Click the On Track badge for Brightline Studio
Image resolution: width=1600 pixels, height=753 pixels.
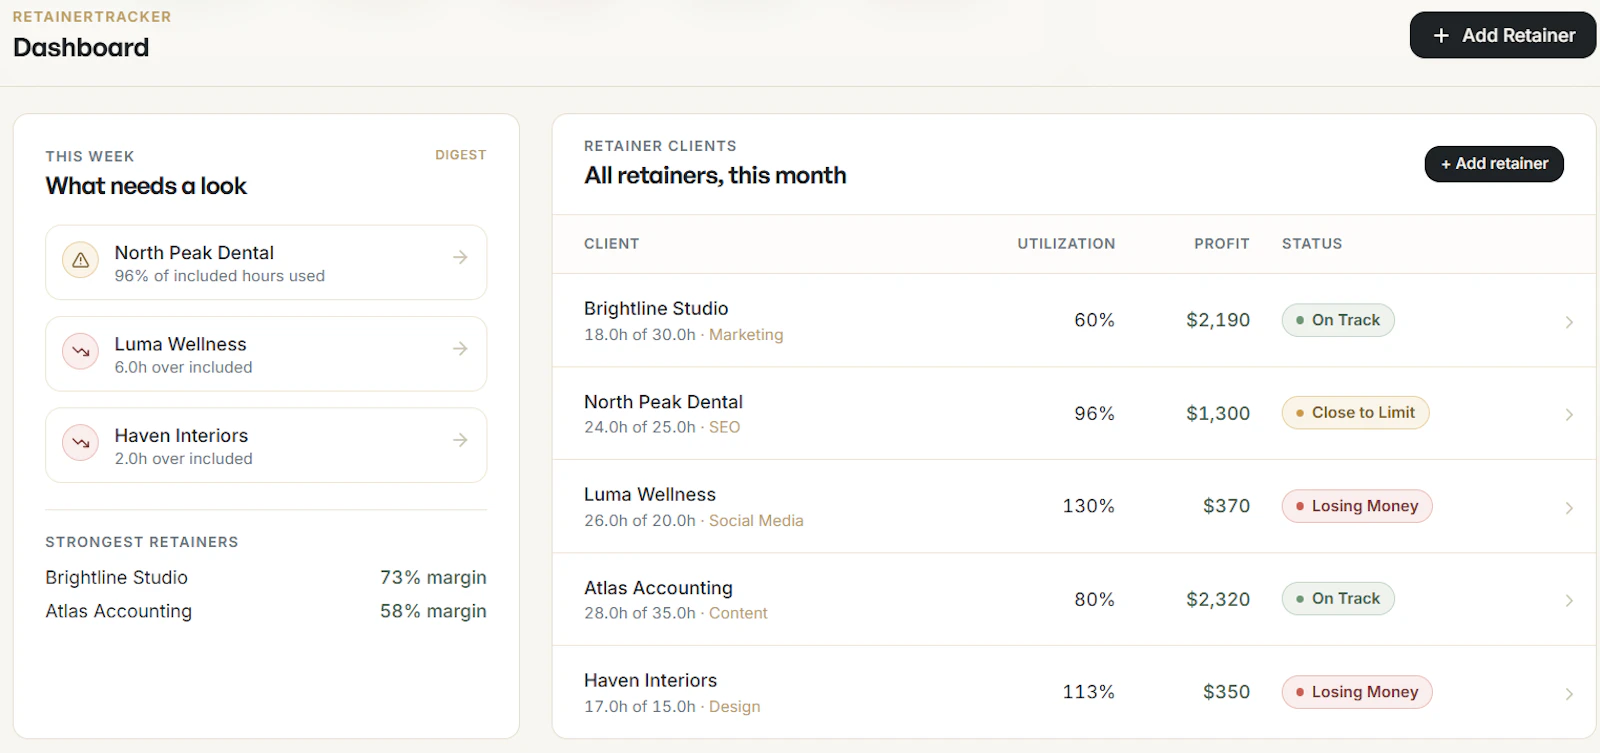point(1338,320)
